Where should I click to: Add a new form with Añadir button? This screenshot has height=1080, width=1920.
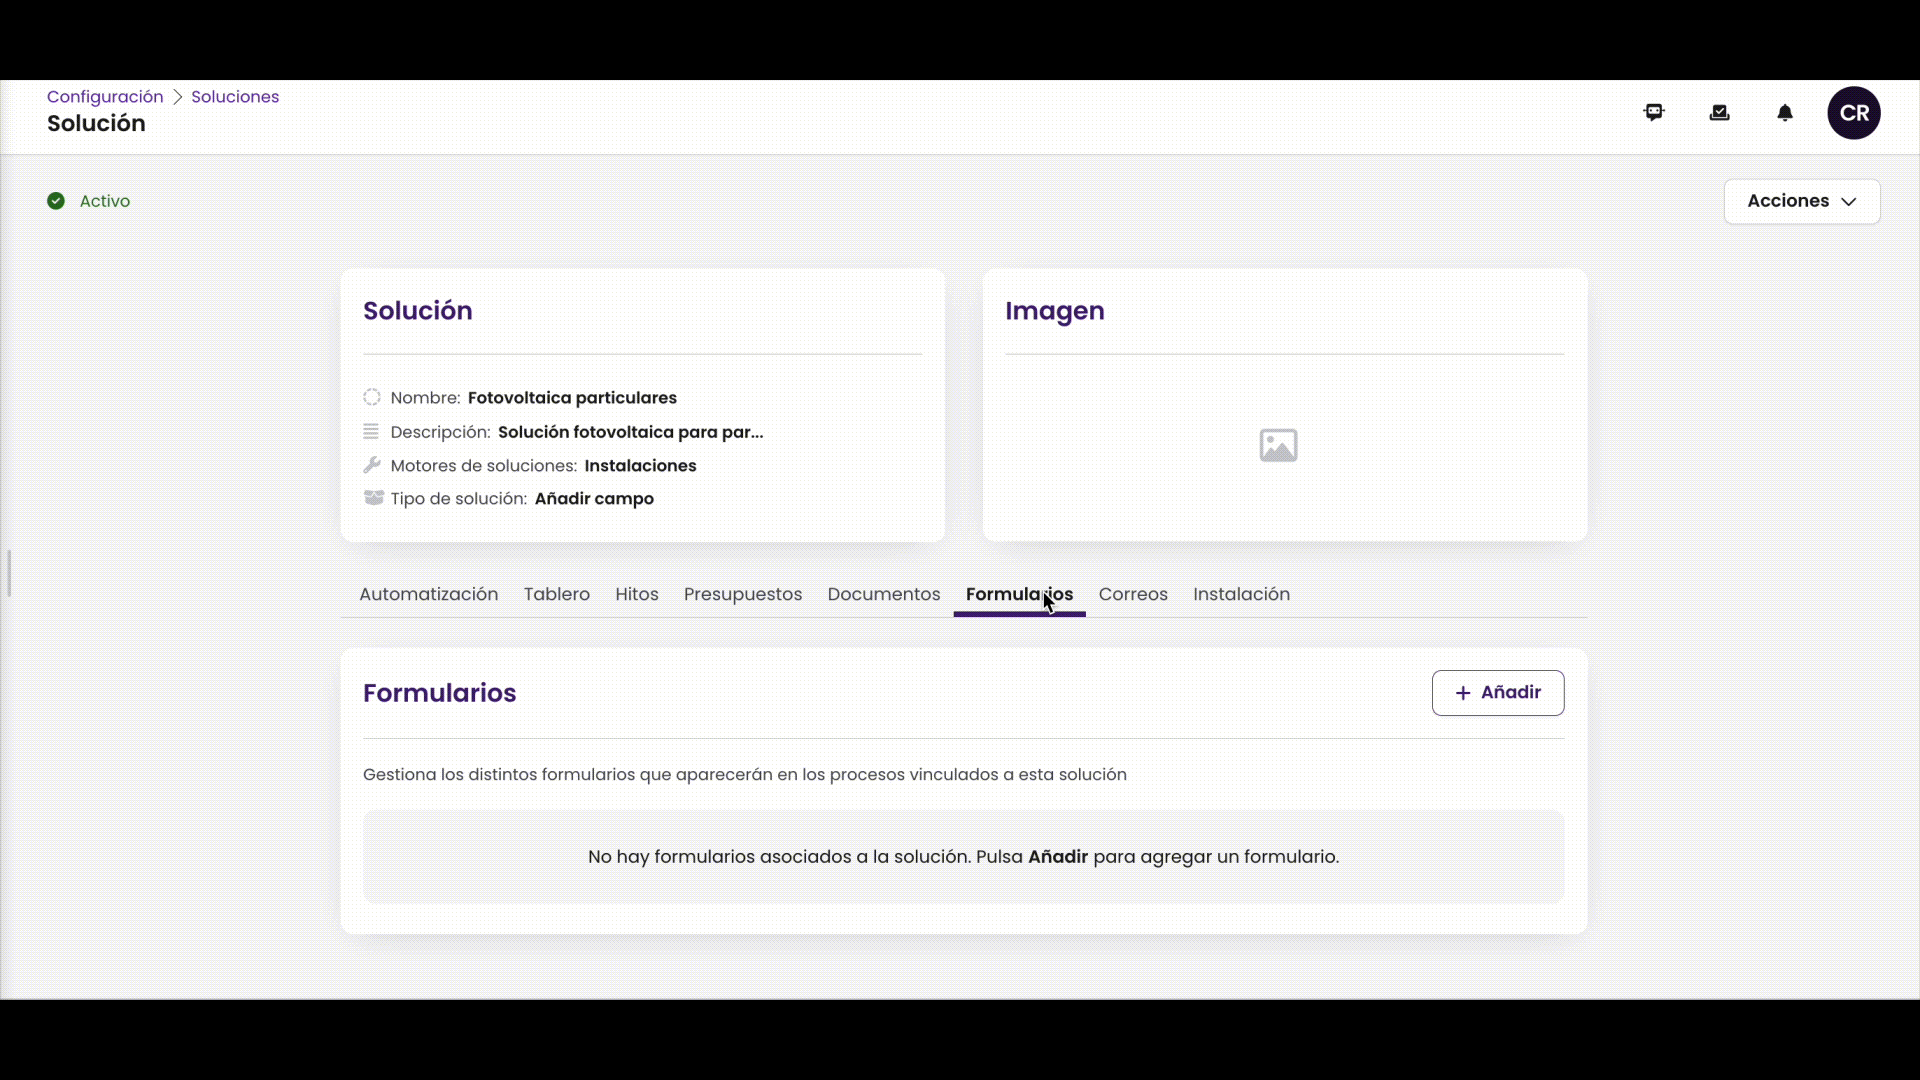coord(1498,693)
